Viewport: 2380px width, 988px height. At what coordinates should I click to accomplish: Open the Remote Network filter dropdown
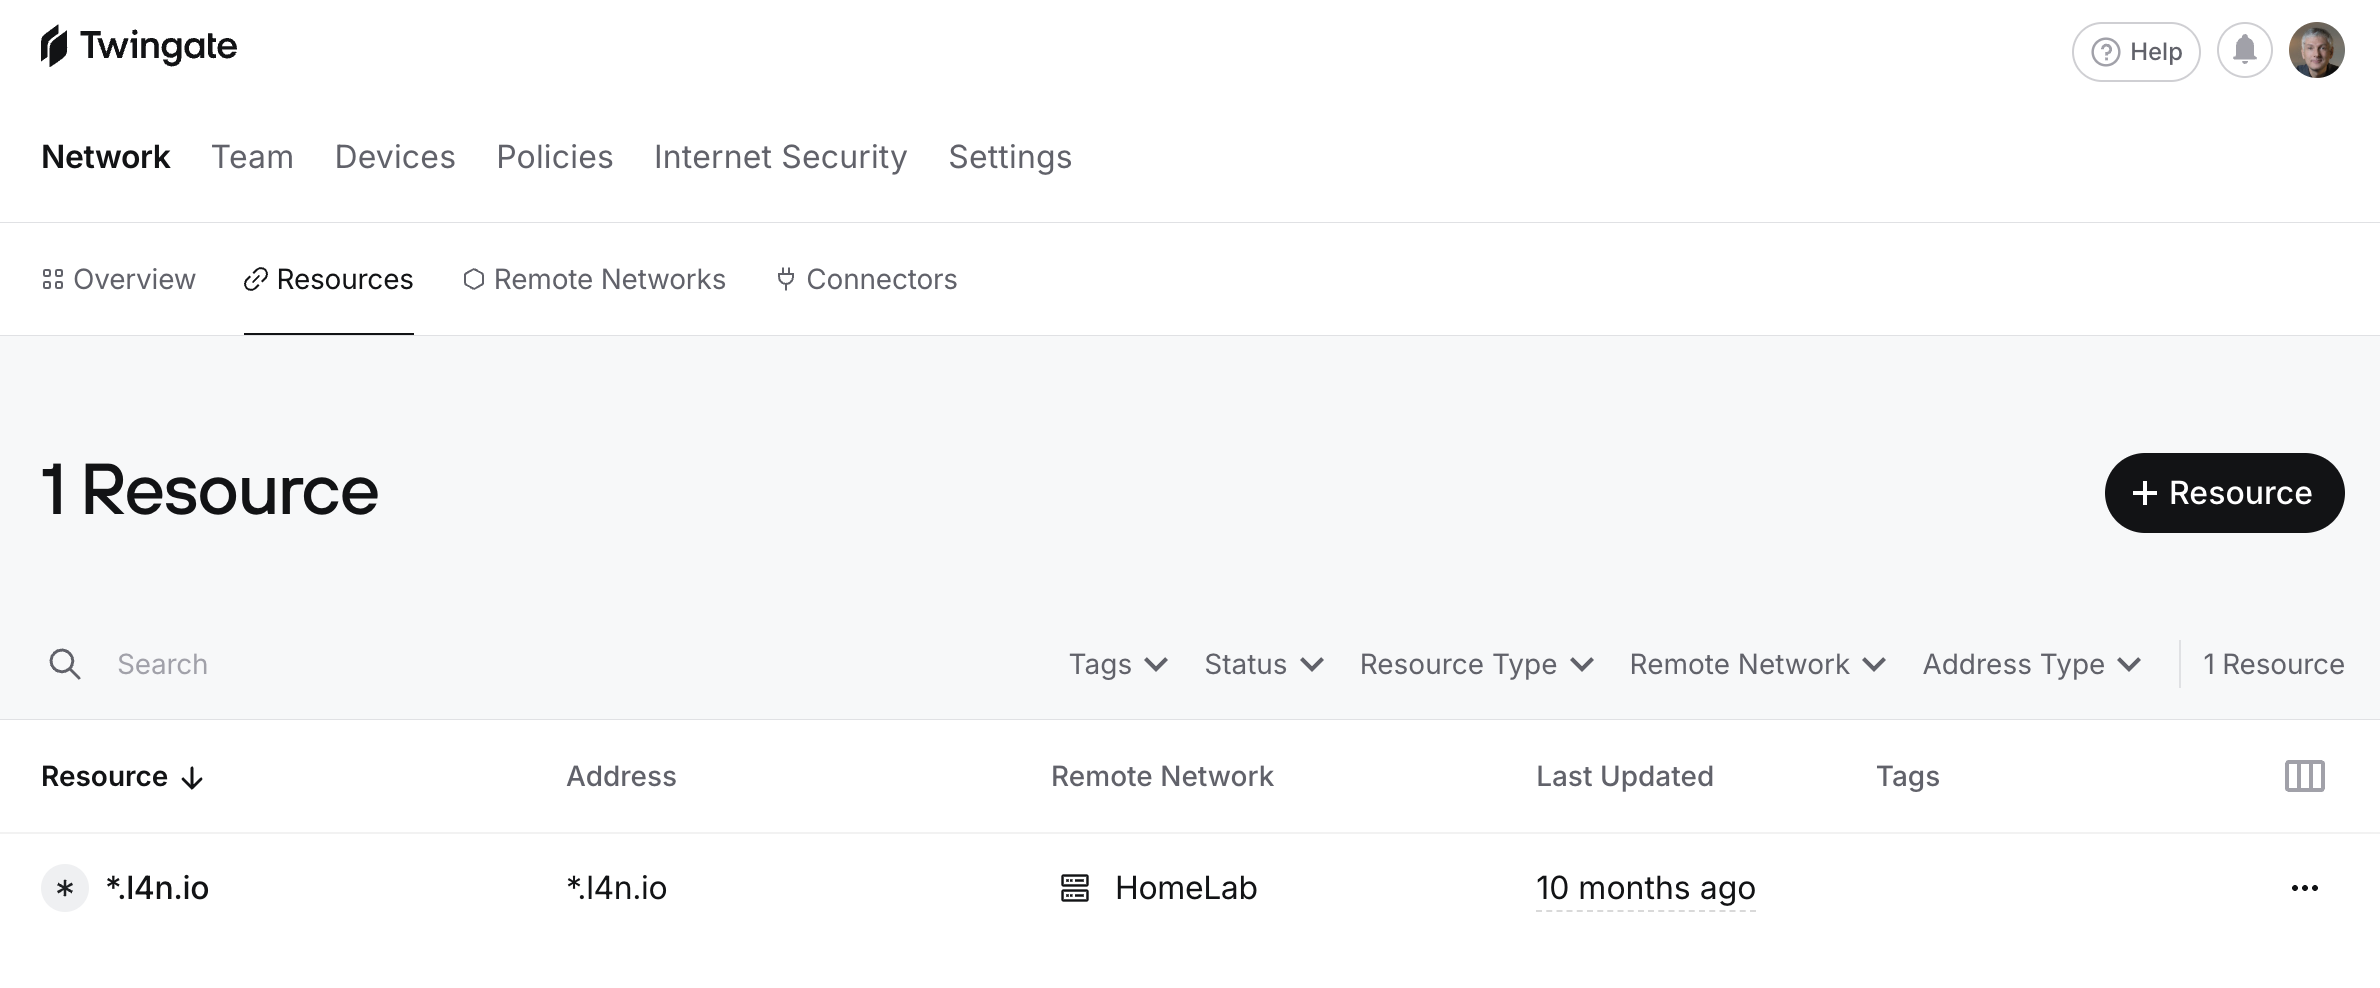coord(1757,664)
